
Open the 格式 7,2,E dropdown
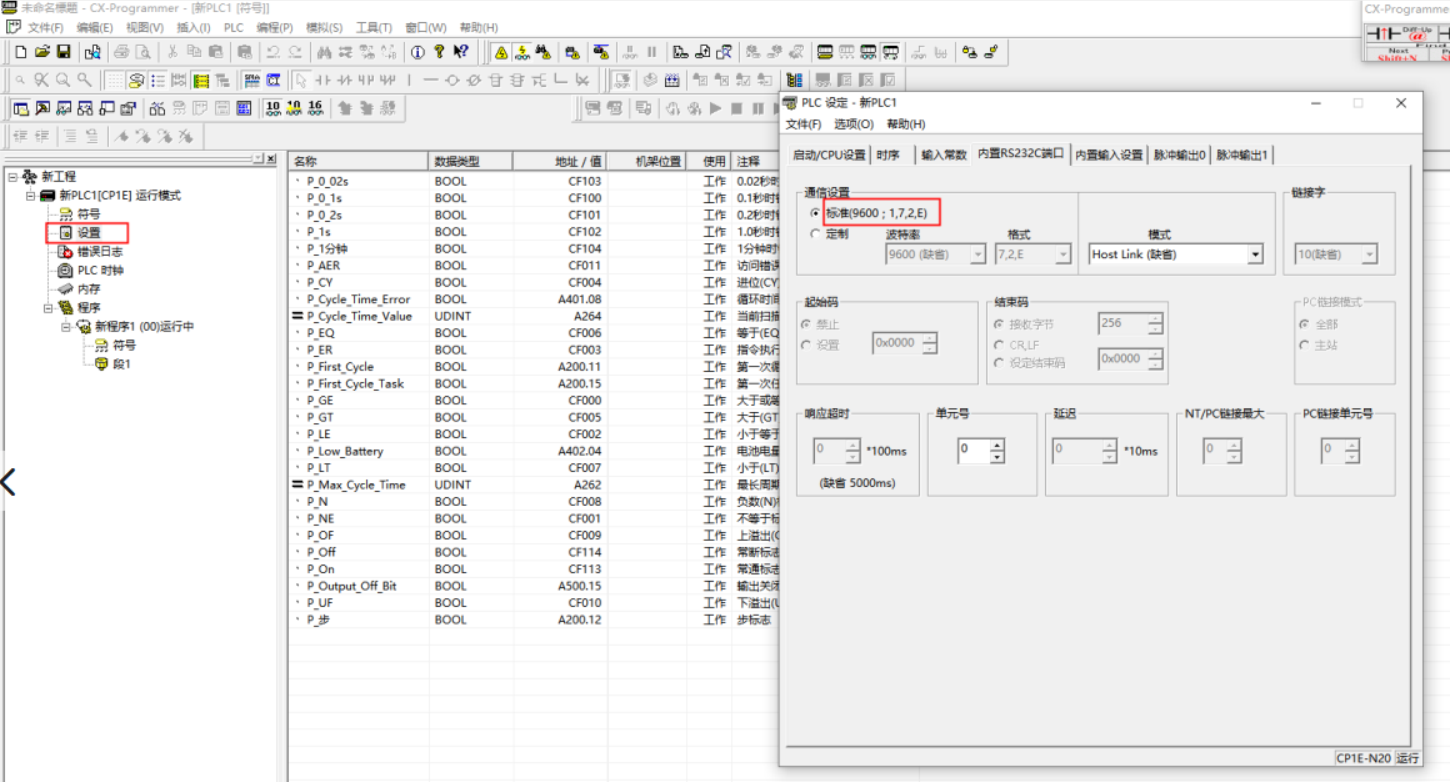(1062, 255)
